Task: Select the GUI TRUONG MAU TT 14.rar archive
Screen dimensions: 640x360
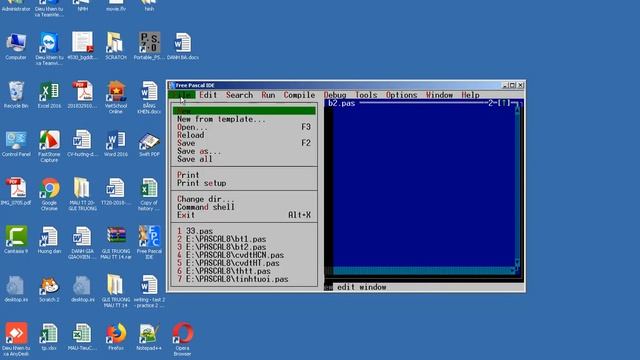Action: click(x=116, y=242)
